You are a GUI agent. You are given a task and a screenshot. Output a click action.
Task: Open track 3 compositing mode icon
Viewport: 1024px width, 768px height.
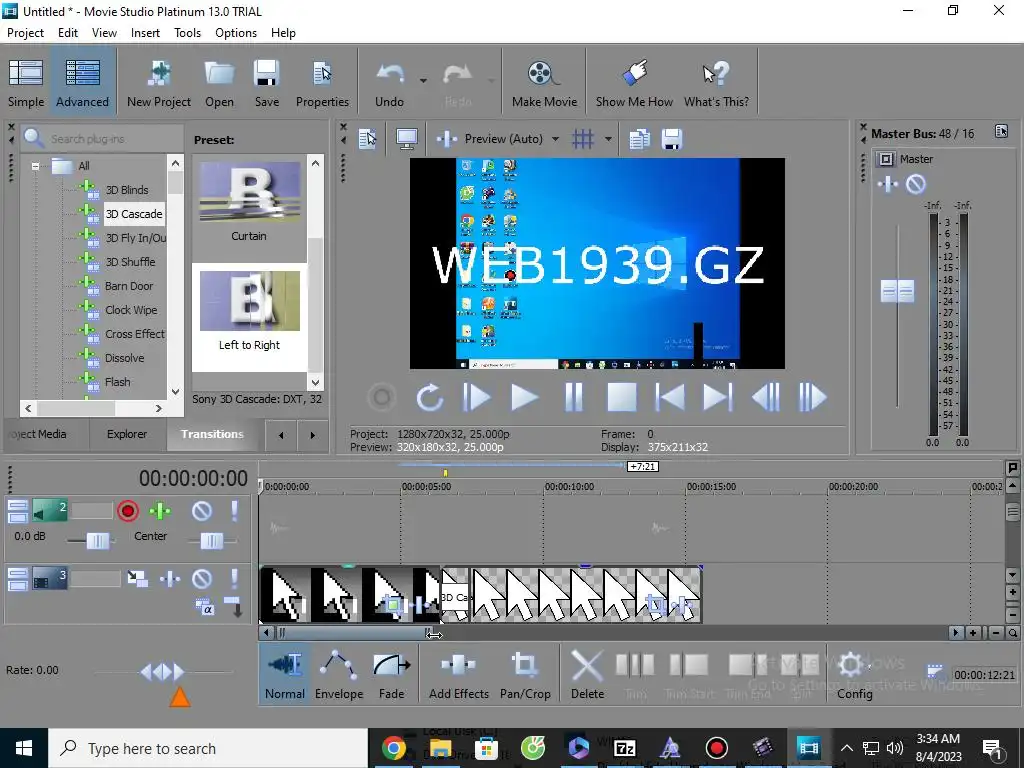click(x=137, y=579)
